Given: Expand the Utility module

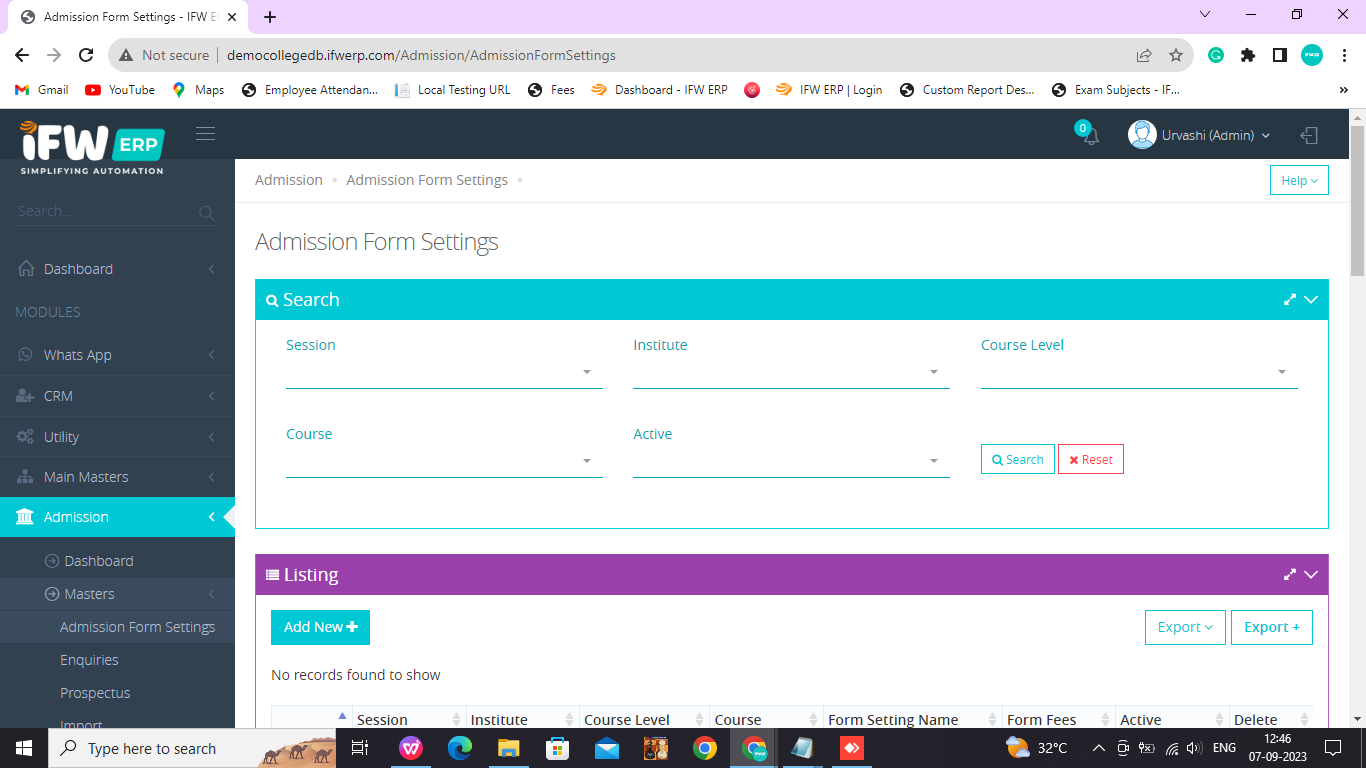Looking at the screenshot, I should pos(117,437).
